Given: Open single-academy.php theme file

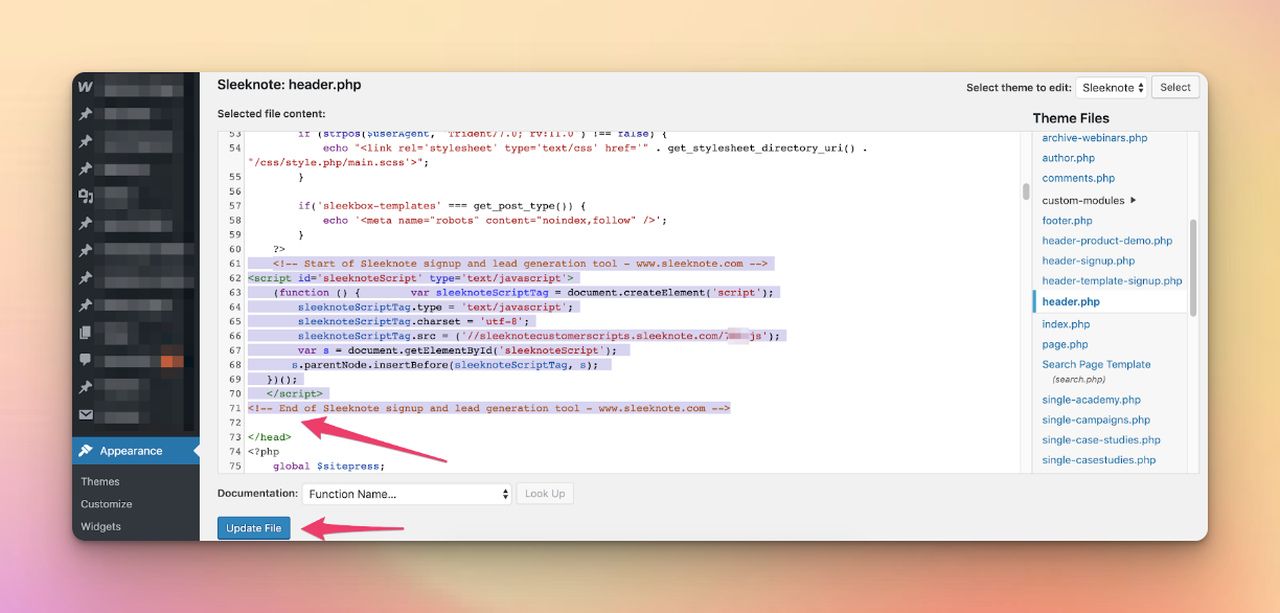Looking at the screenshot, I should pyautogui.click(x=1091, y=400).
